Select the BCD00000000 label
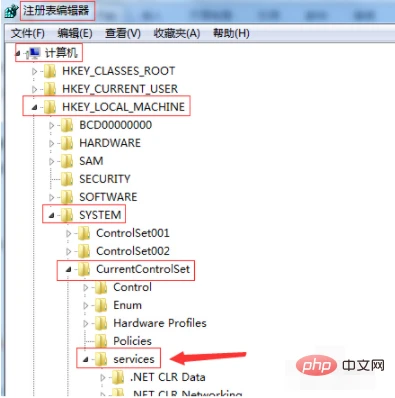 point(115,125)
